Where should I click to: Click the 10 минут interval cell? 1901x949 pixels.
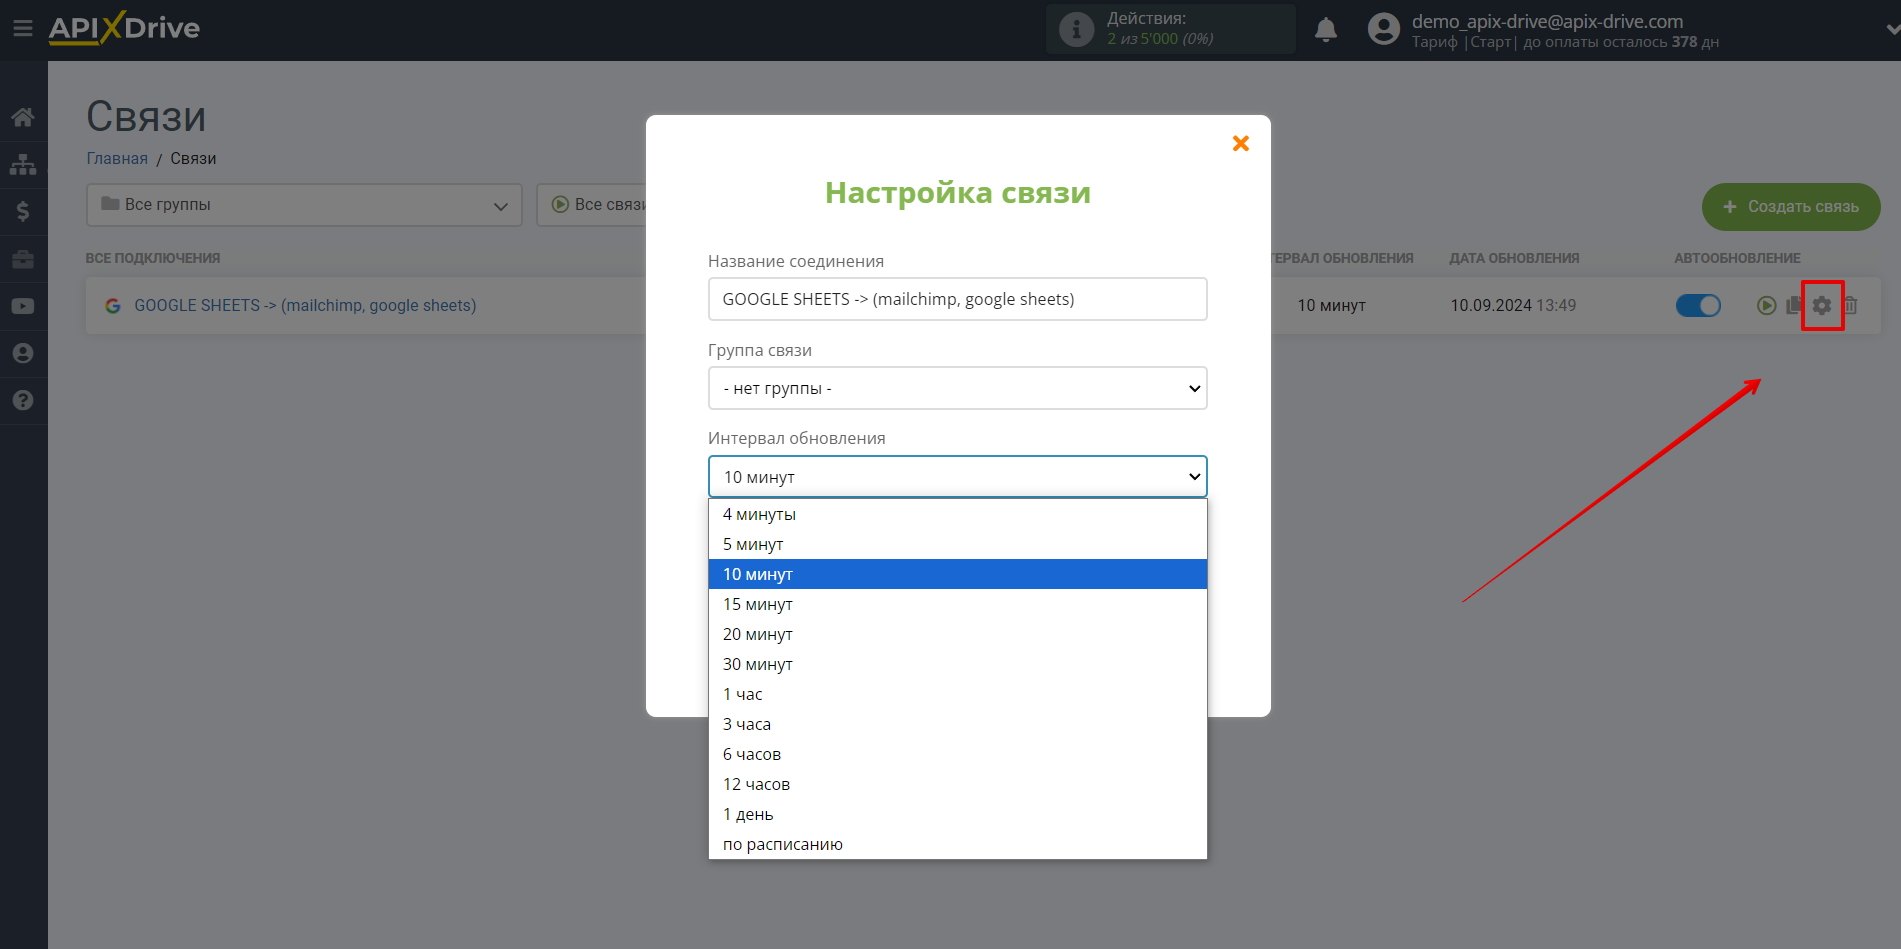tap(1331, 305)
